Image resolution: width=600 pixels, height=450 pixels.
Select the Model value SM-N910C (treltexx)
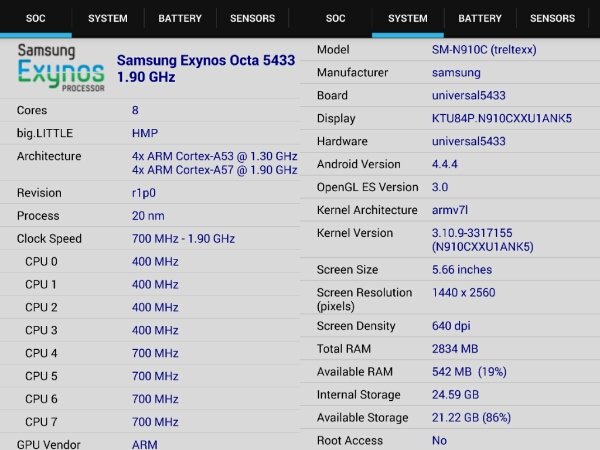(484, 50)
